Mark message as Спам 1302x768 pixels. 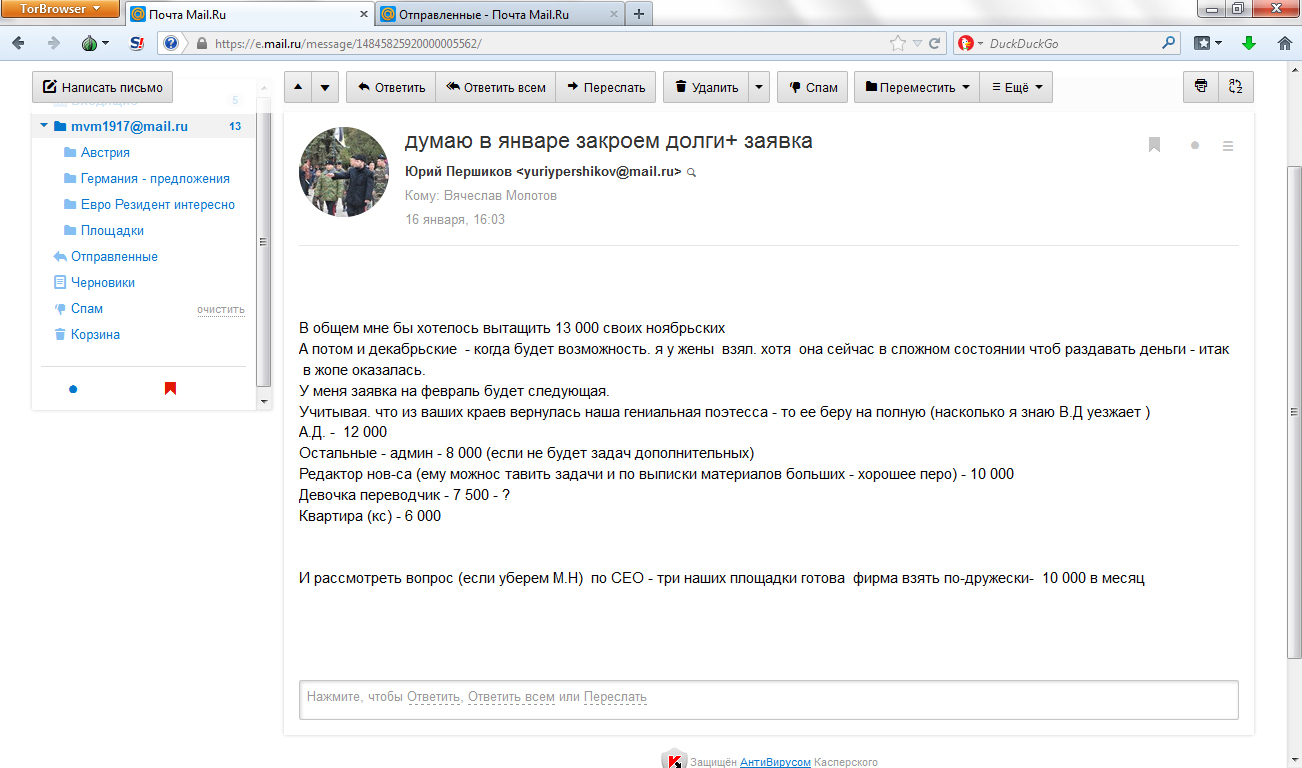click(x=813, y=87)
